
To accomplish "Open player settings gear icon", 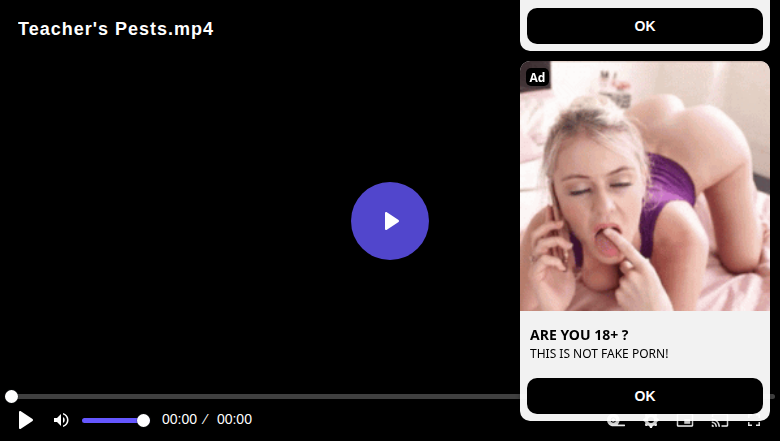I will point(650,423).
